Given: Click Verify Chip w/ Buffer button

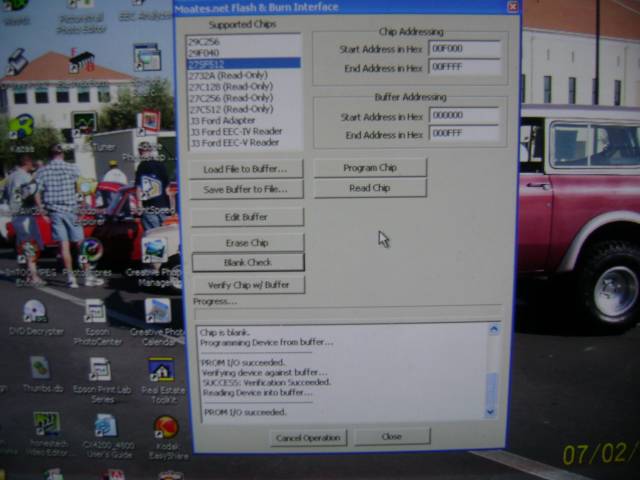Looking at the screenshot, I should pos(249,285).
